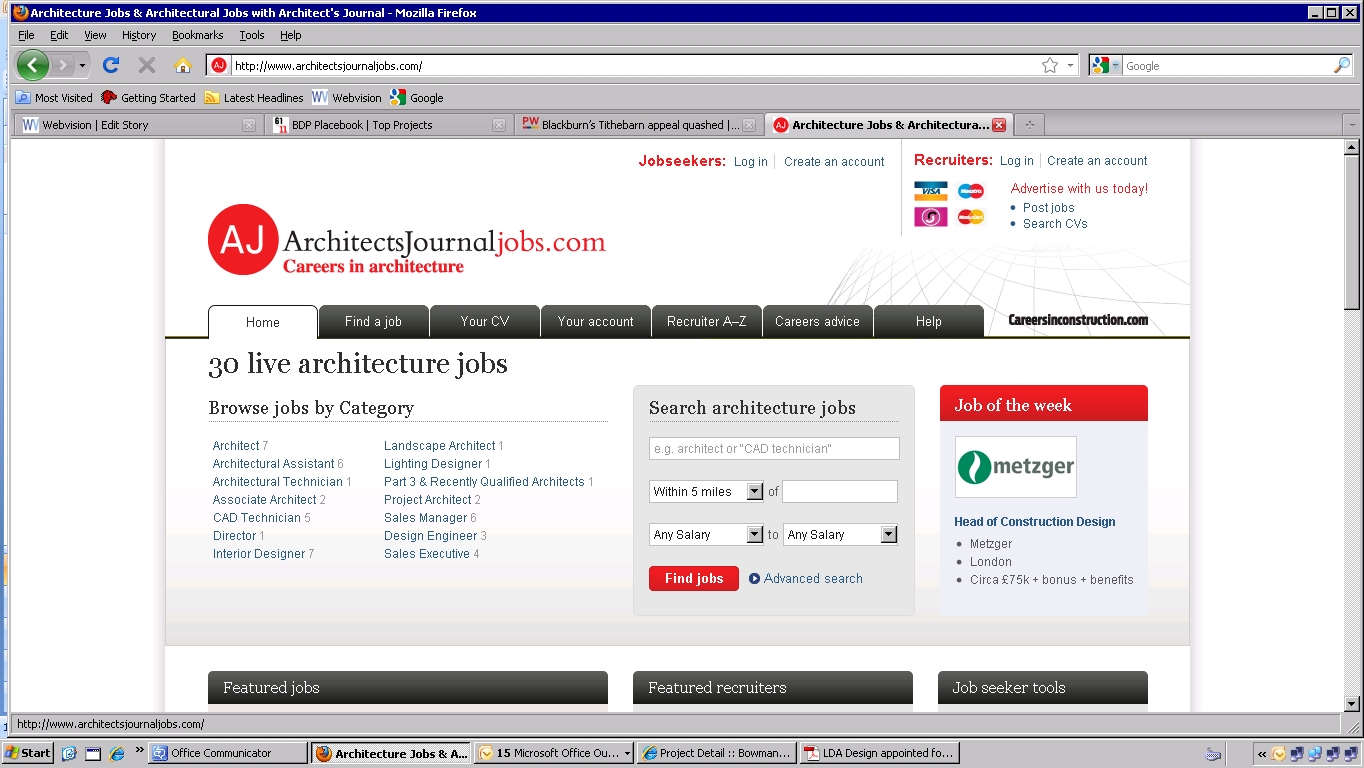This screenshot has width=1364, height=768.
Task: Open the Post jobs link
Action: pos(1048,207)
